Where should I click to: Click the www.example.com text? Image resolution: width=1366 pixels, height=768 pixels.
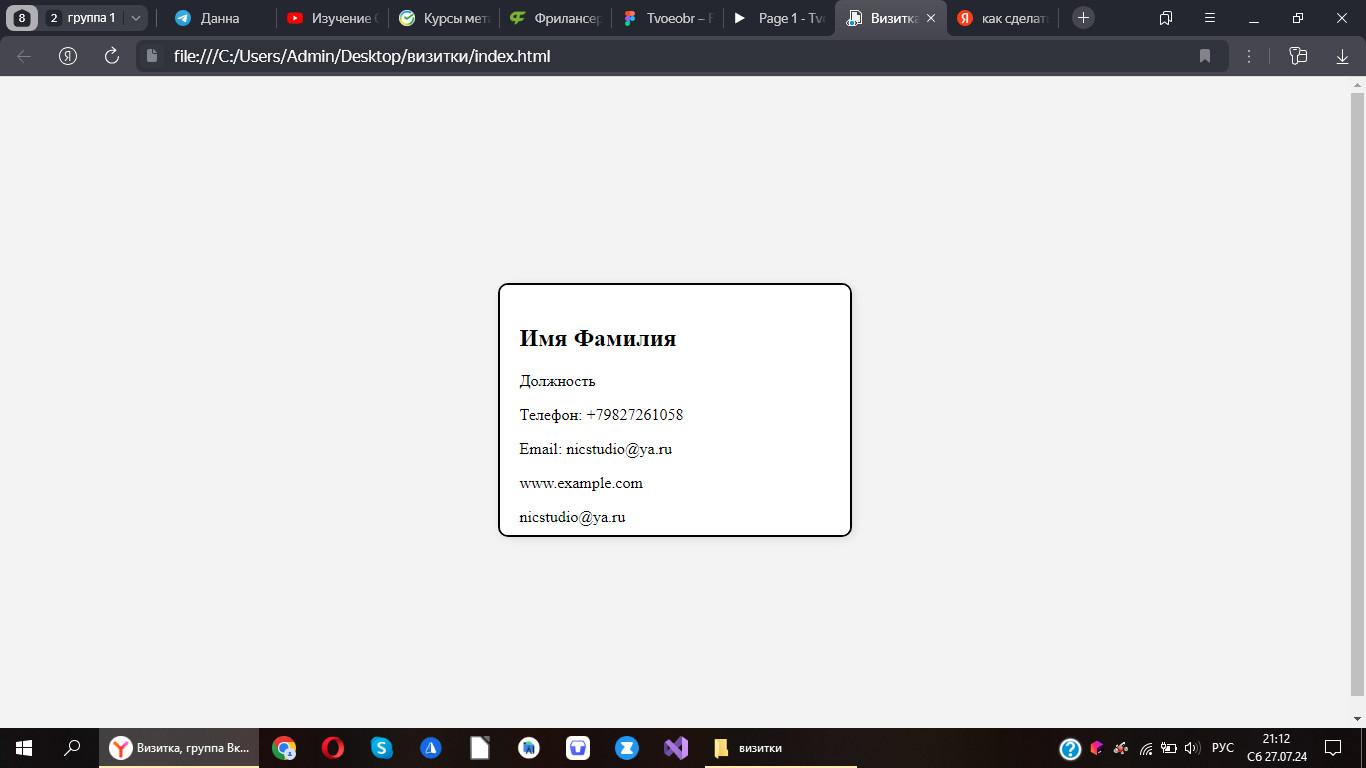click(x=581, y=483)
